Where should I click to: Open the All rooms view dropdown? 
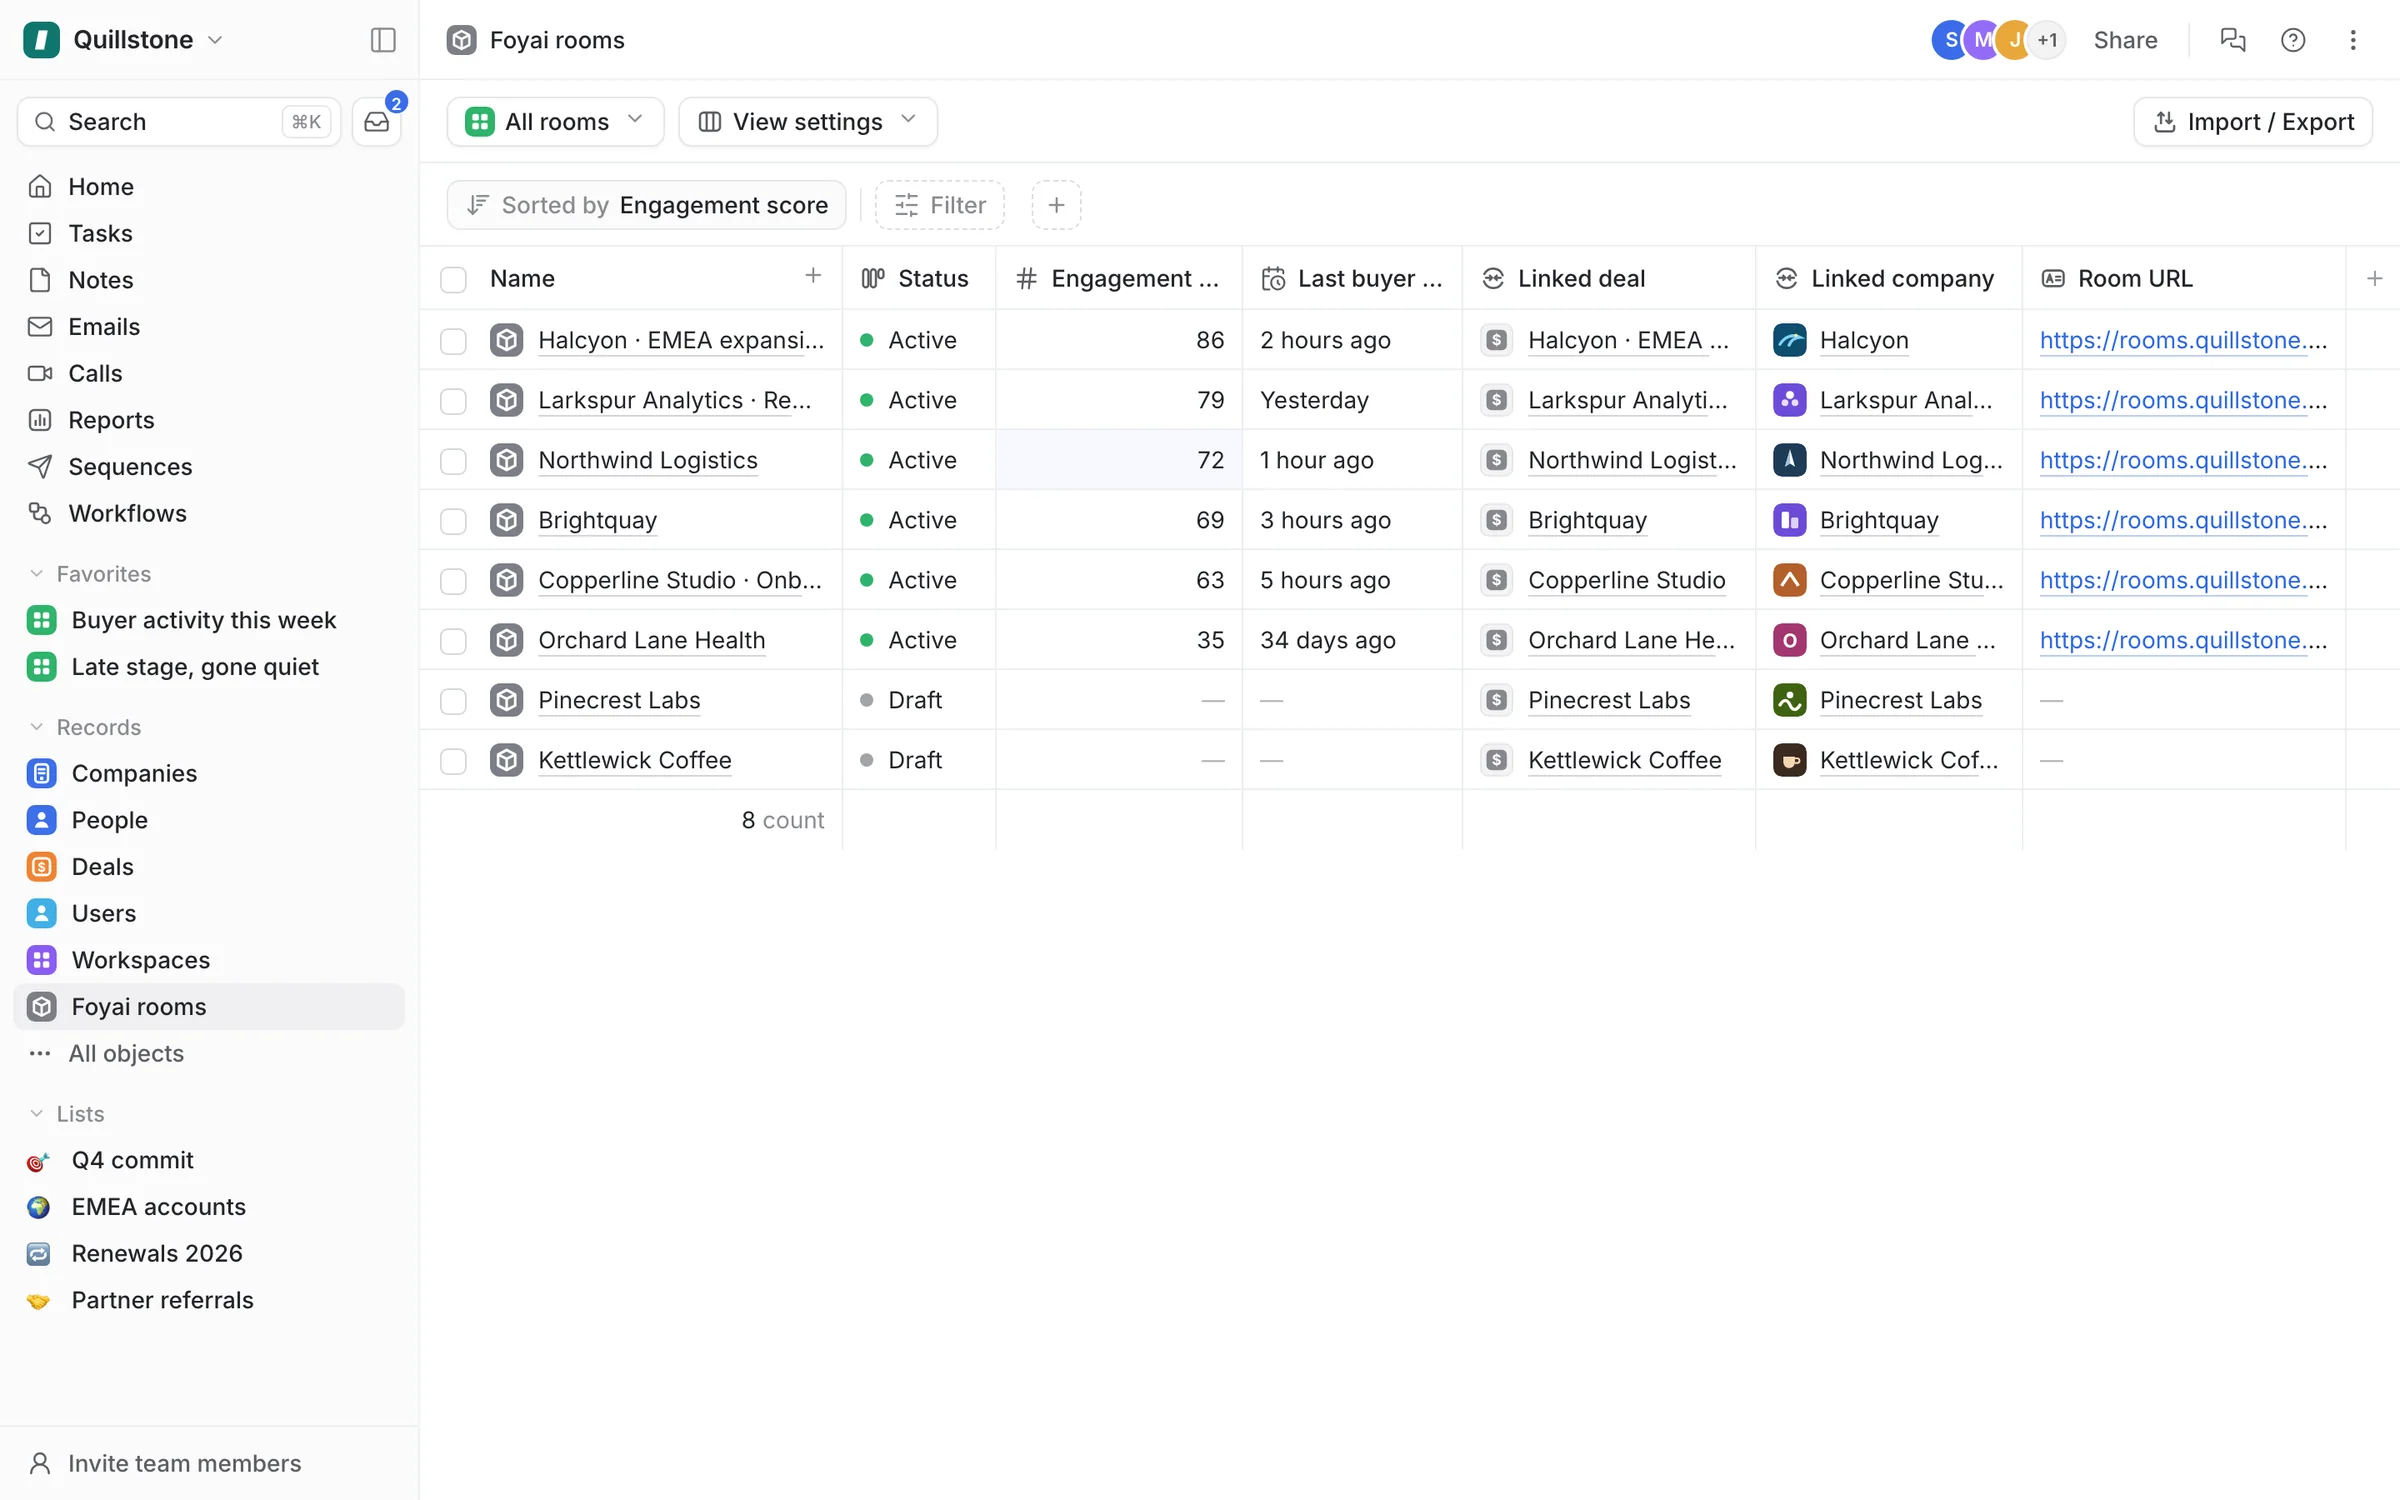(x=555, y=122)
